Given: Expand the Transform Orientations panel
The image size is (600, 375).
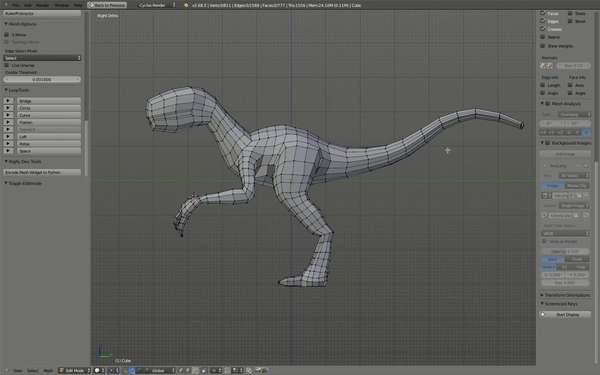Looking at the screenshot, I should tap(566, 295).
